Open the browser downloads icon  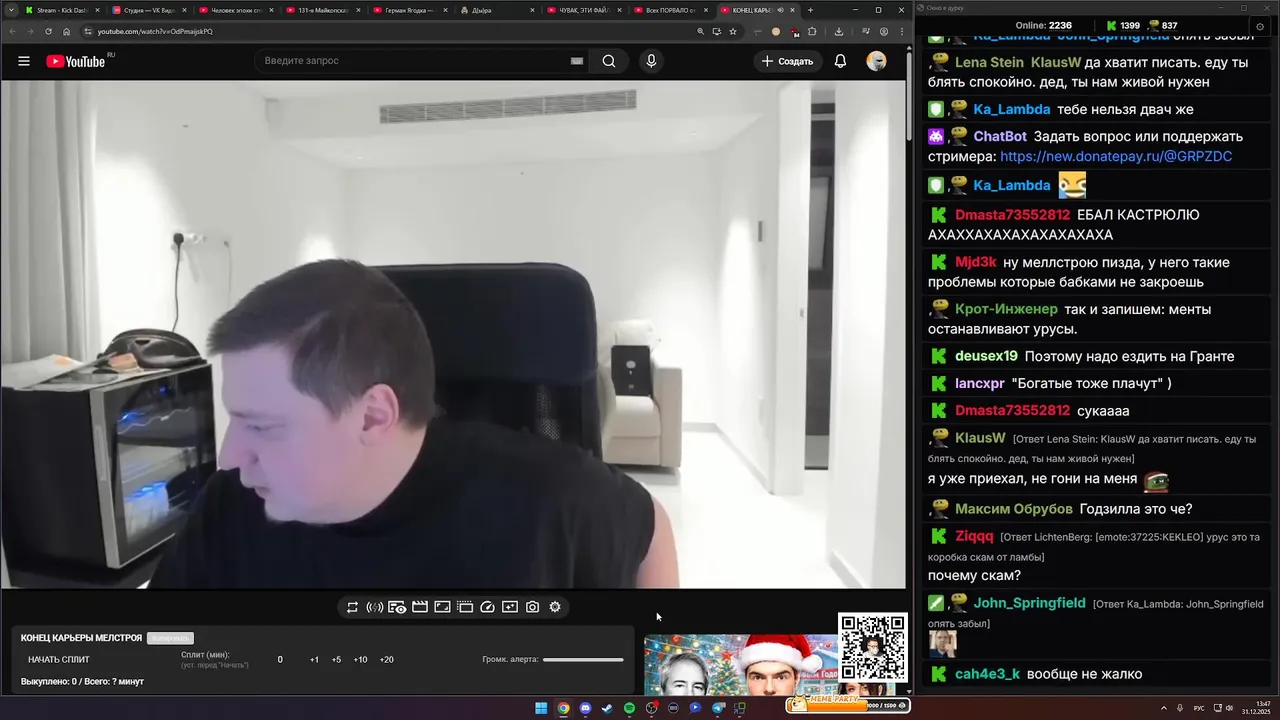point(837,31)
